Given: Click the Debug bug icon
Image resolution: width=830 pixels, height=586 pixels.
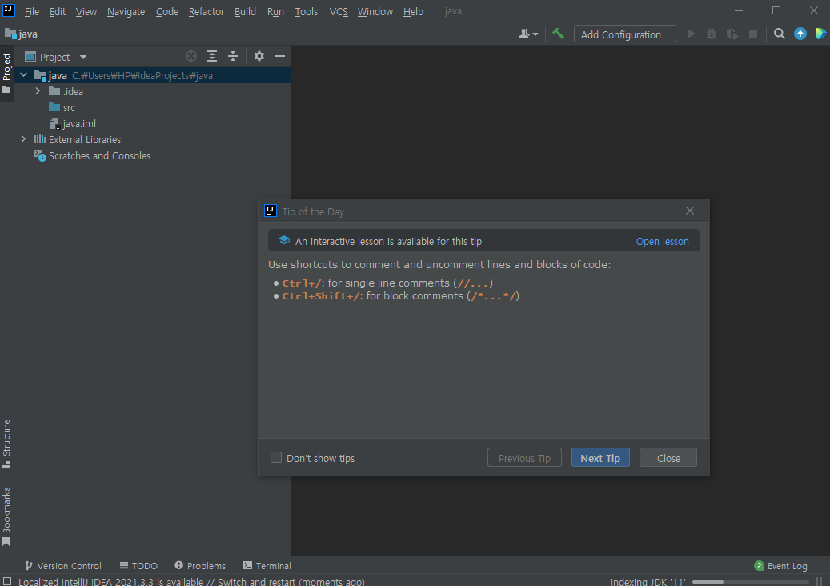Looking at the screenshot, I should [711, 34].
